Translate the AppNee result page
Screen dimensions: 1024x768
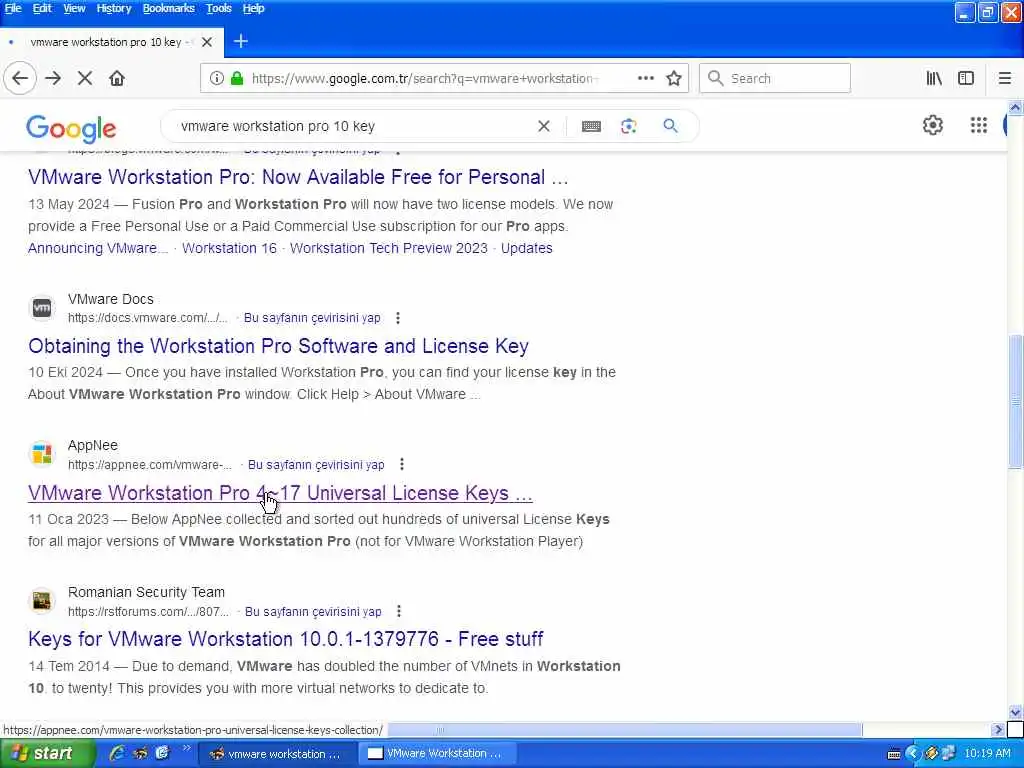(316, 465)
